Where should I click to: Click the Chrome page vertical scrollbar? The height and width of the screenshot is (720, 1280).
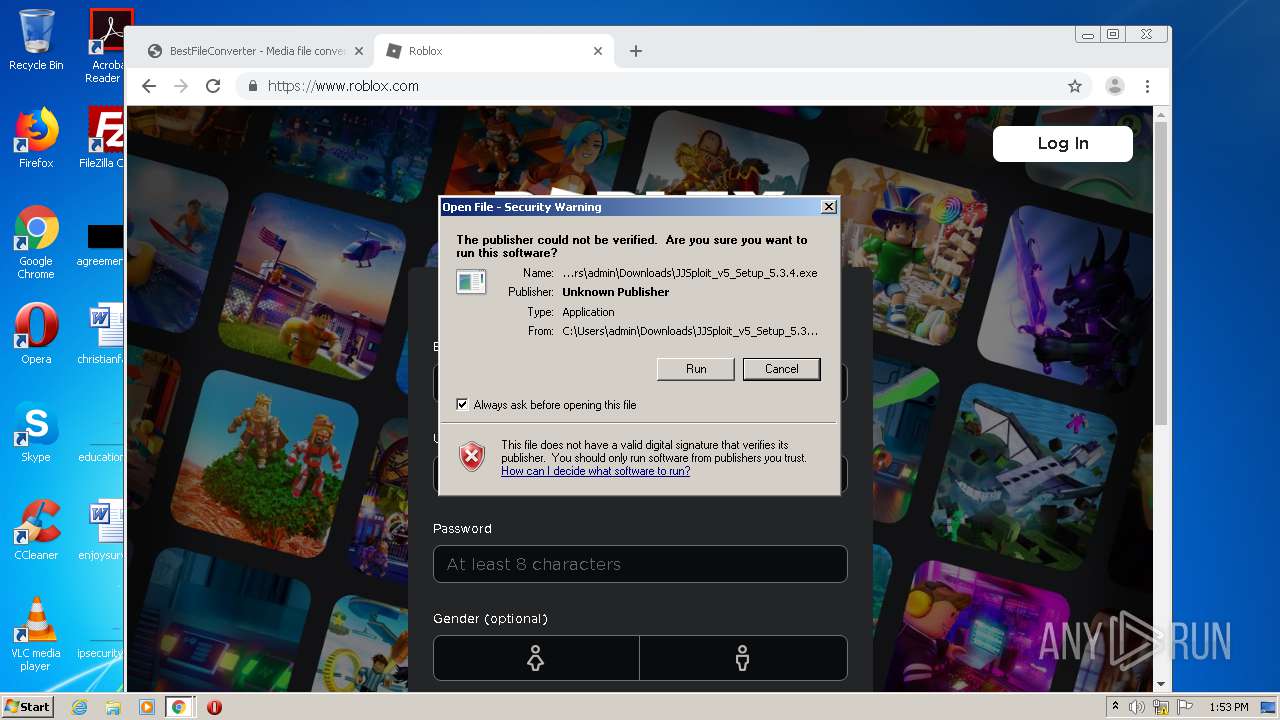pyautogui.click(x=1161, y=272)
